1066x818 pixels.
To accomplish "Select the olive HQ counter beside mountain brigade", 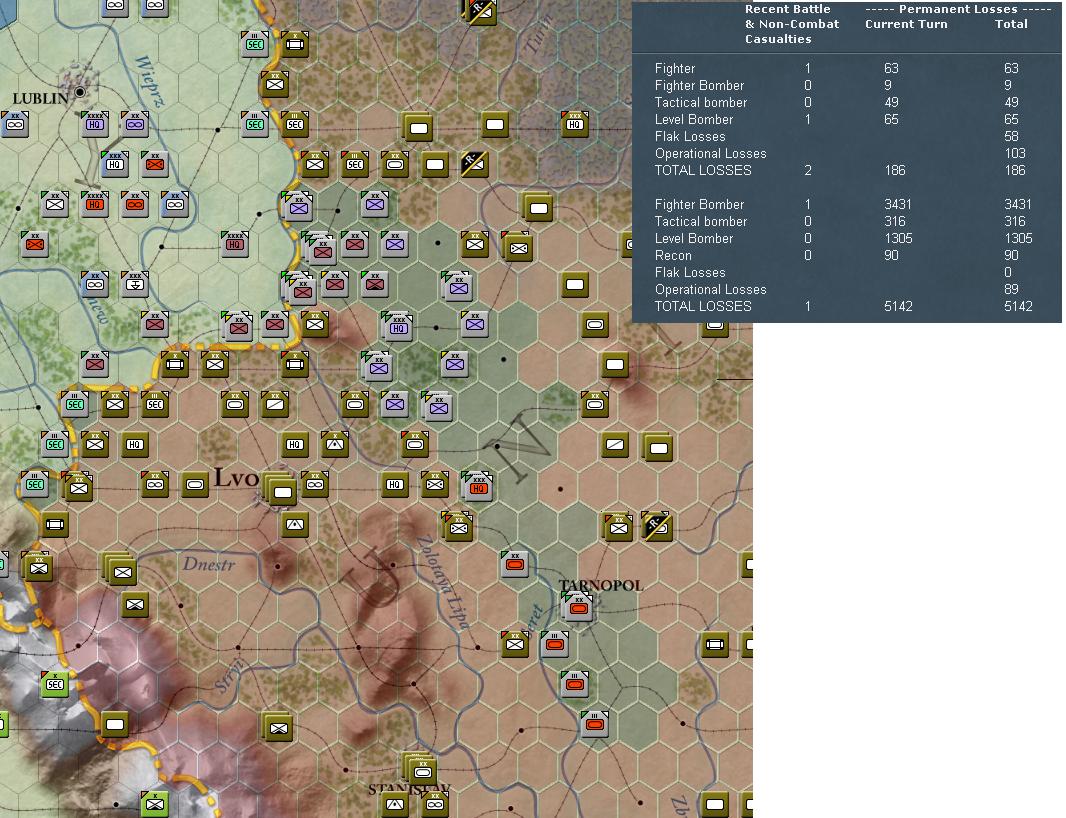I will pos(294,444).
